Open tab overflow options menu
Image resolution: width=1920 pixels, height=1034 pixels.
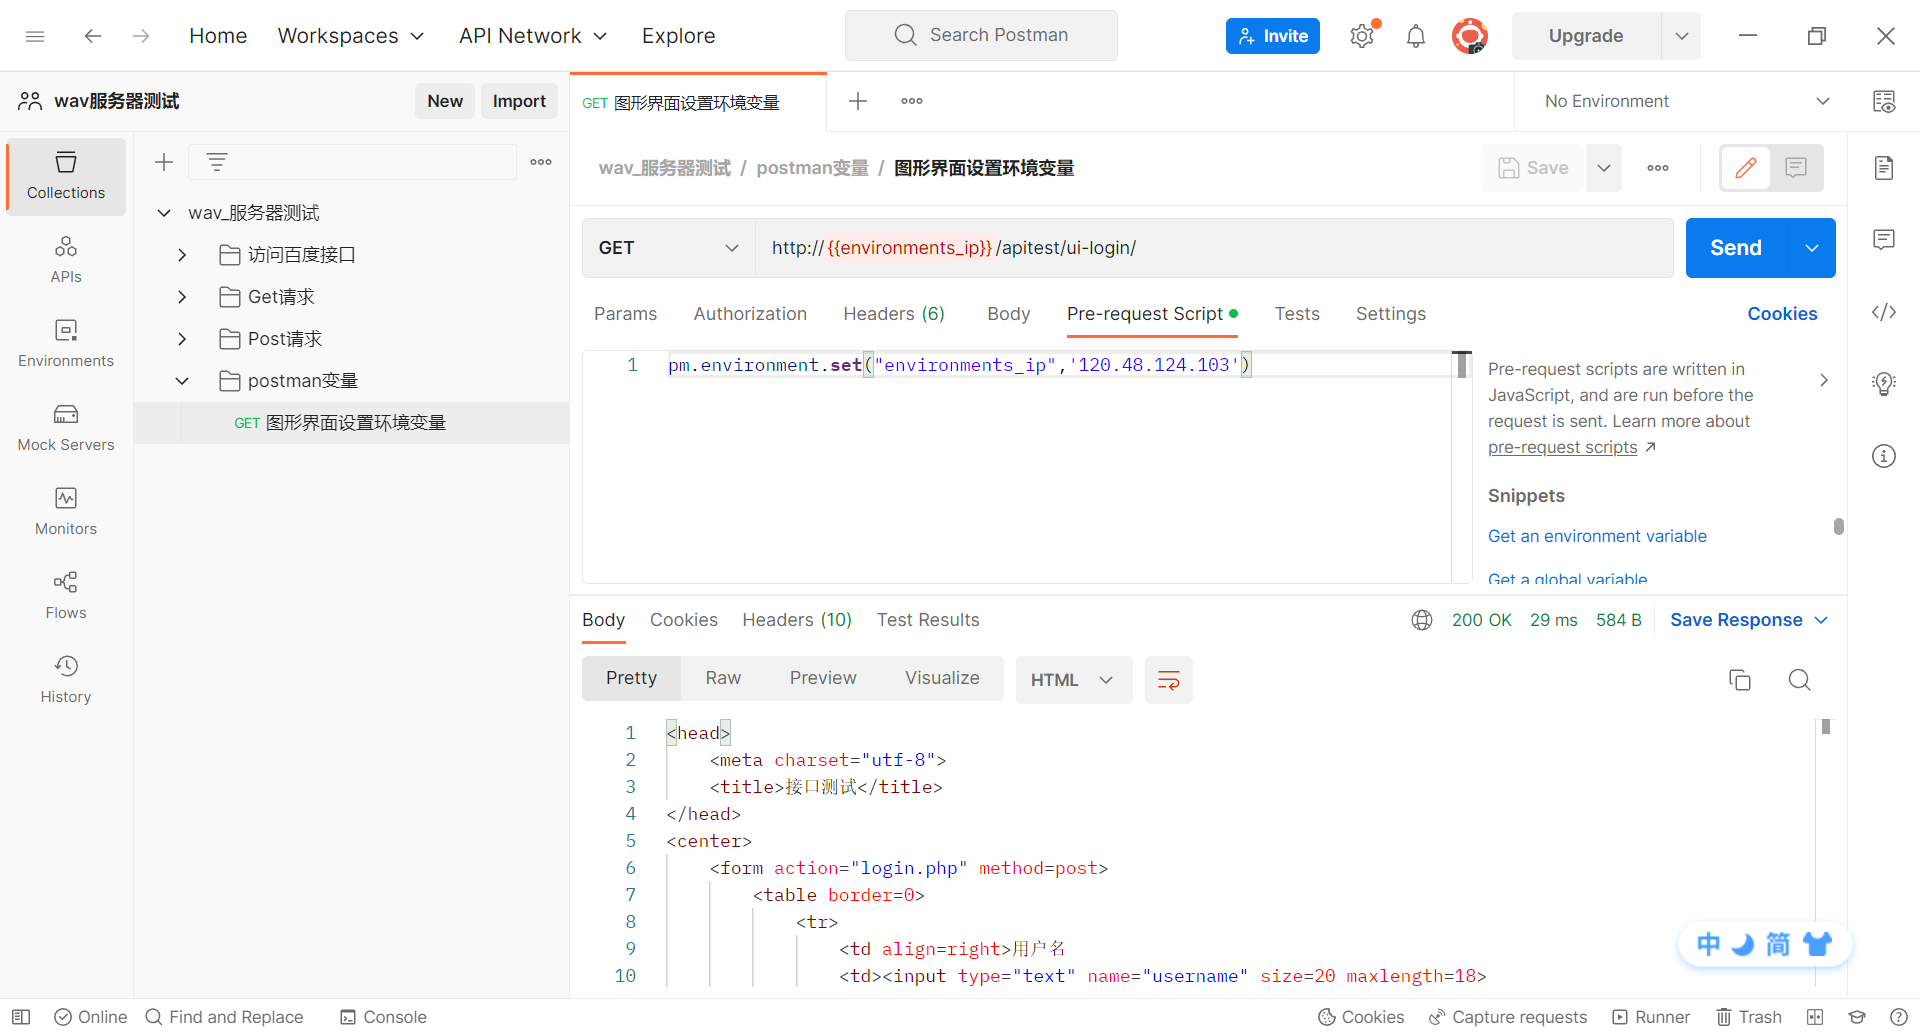click(x=912, y=101)
